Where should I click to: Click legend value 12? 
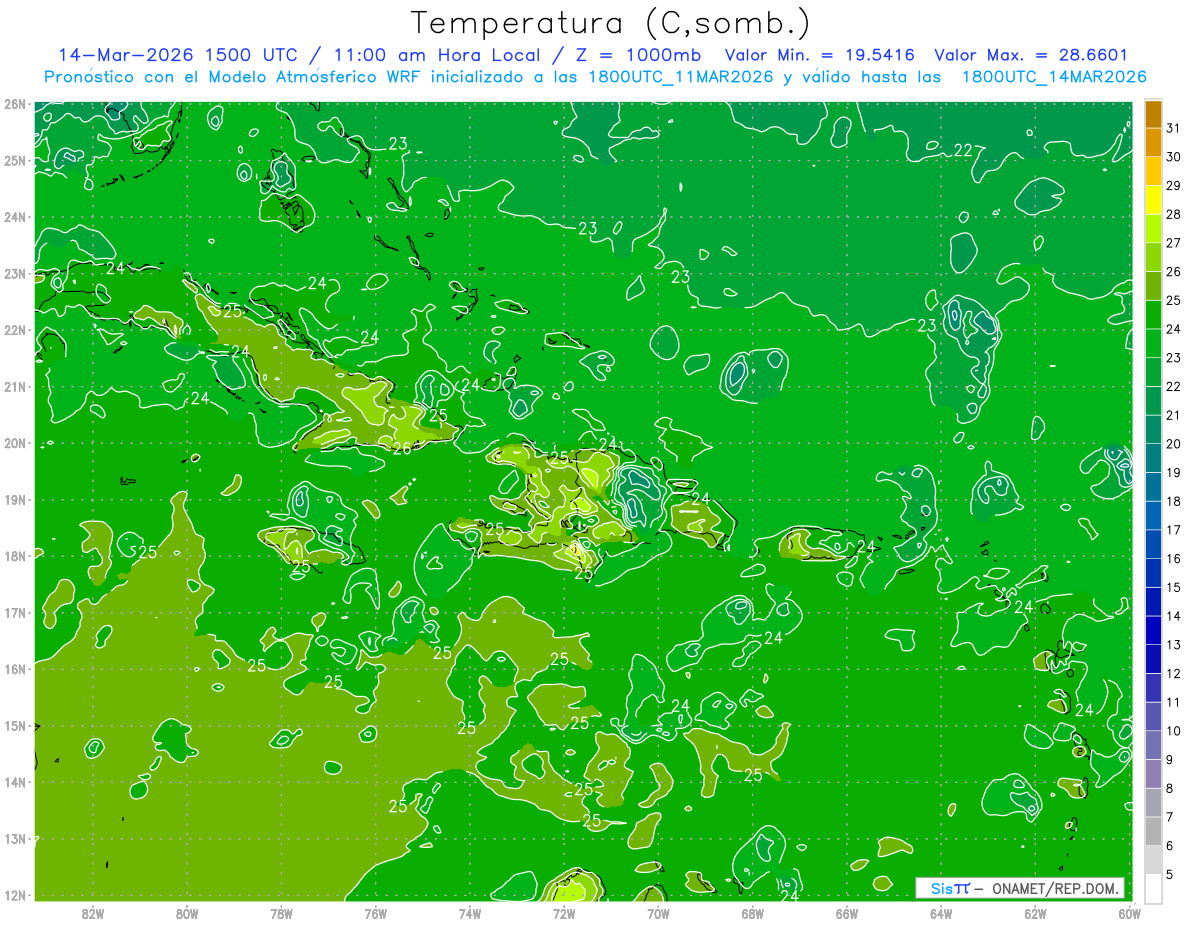(x=1173, y=673)
